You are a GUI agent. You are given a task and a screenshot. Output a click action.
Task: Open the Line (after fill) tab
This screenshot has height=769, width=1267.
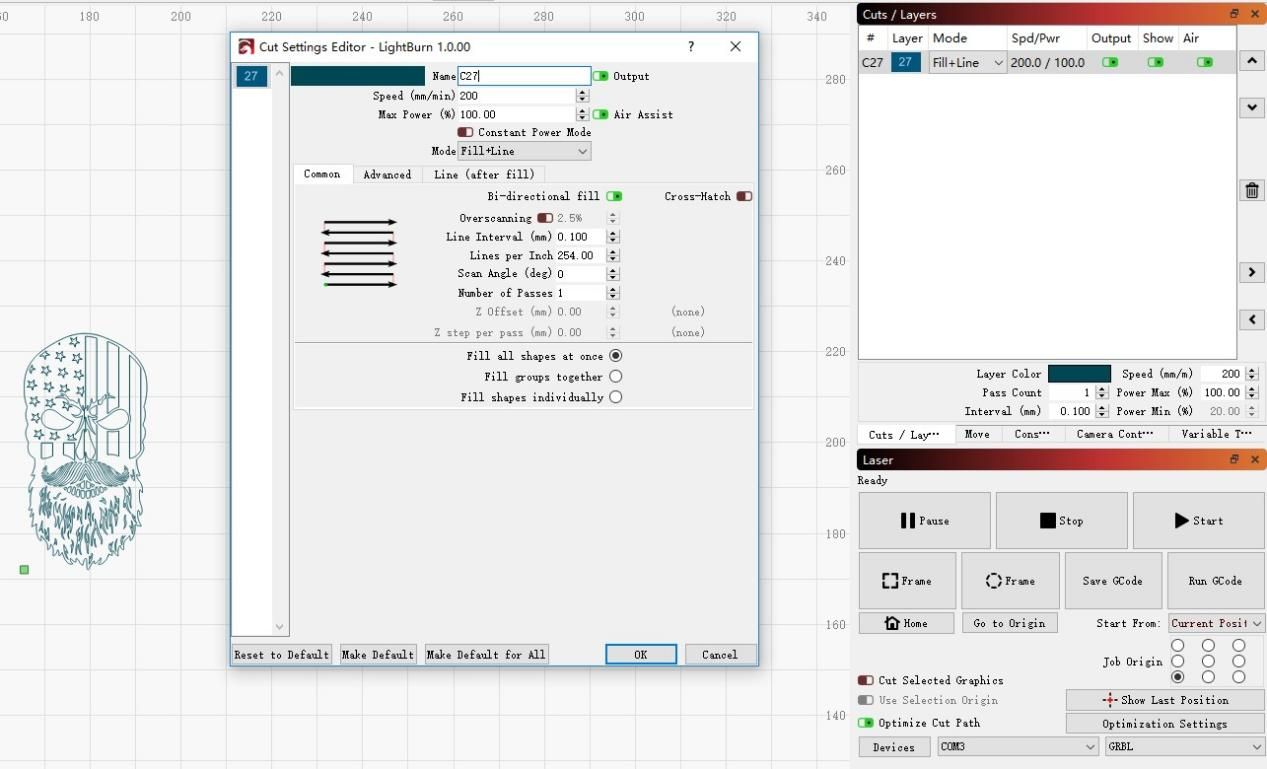pyautogui.click(x=484, y=174)
